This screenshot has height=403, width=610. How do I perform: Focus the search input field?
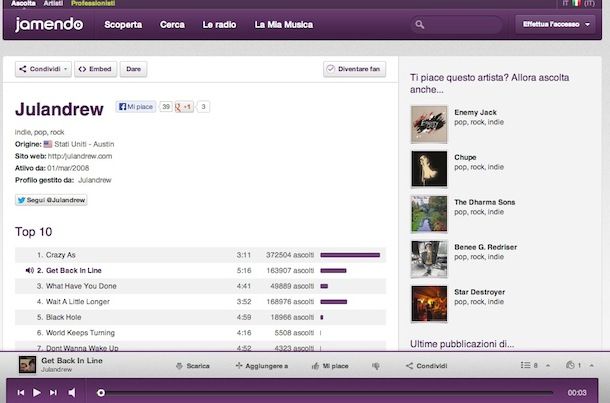pos(456,25)
